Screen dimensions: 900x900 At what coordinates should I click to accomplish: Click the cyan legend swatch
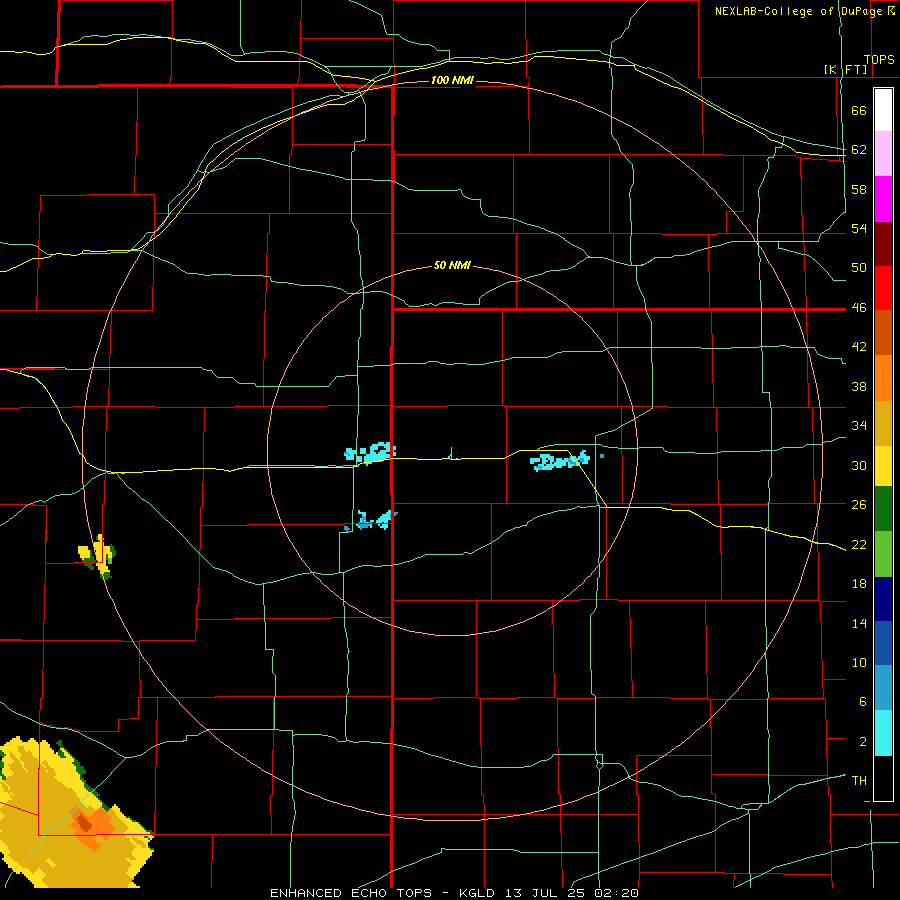click(x=883, y=733)
